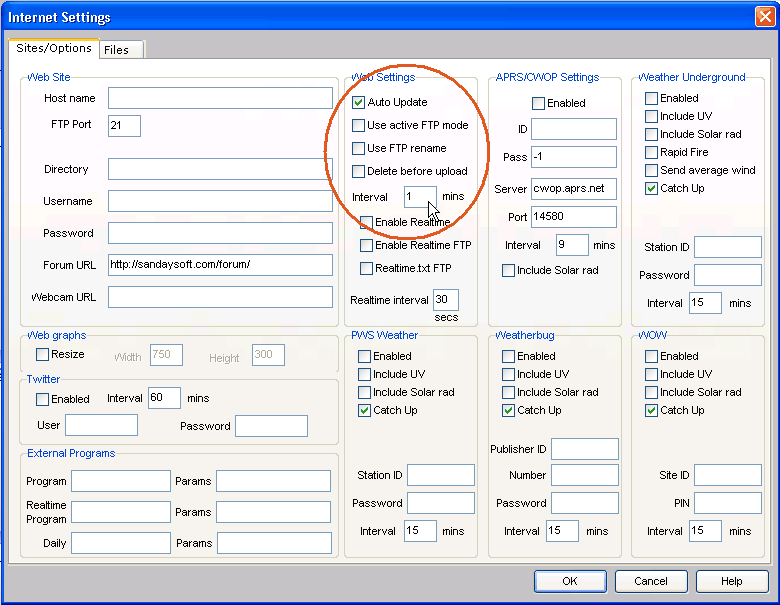Click the WOW Interval field

[x=705, y=531]
